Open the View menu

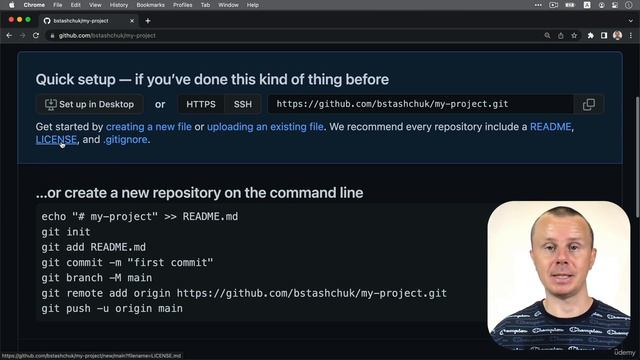(95, 5)
